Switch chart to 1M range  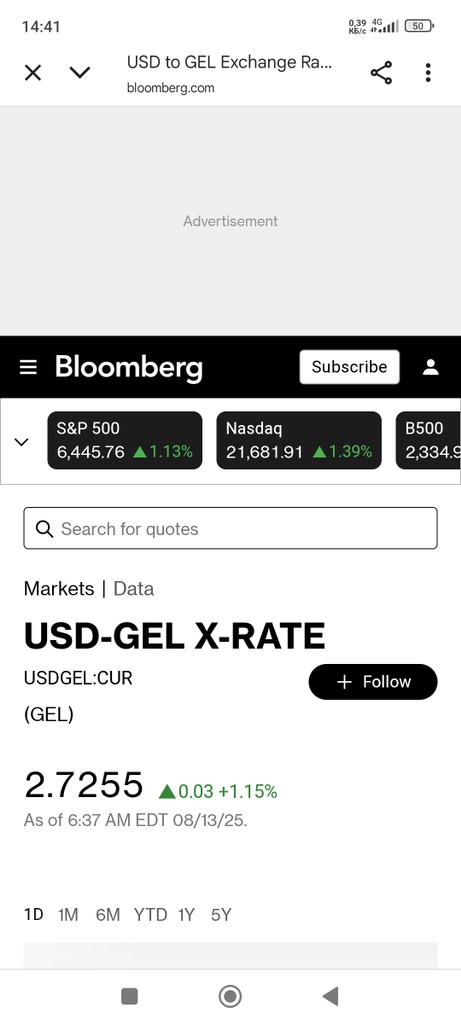click(68, 915)
